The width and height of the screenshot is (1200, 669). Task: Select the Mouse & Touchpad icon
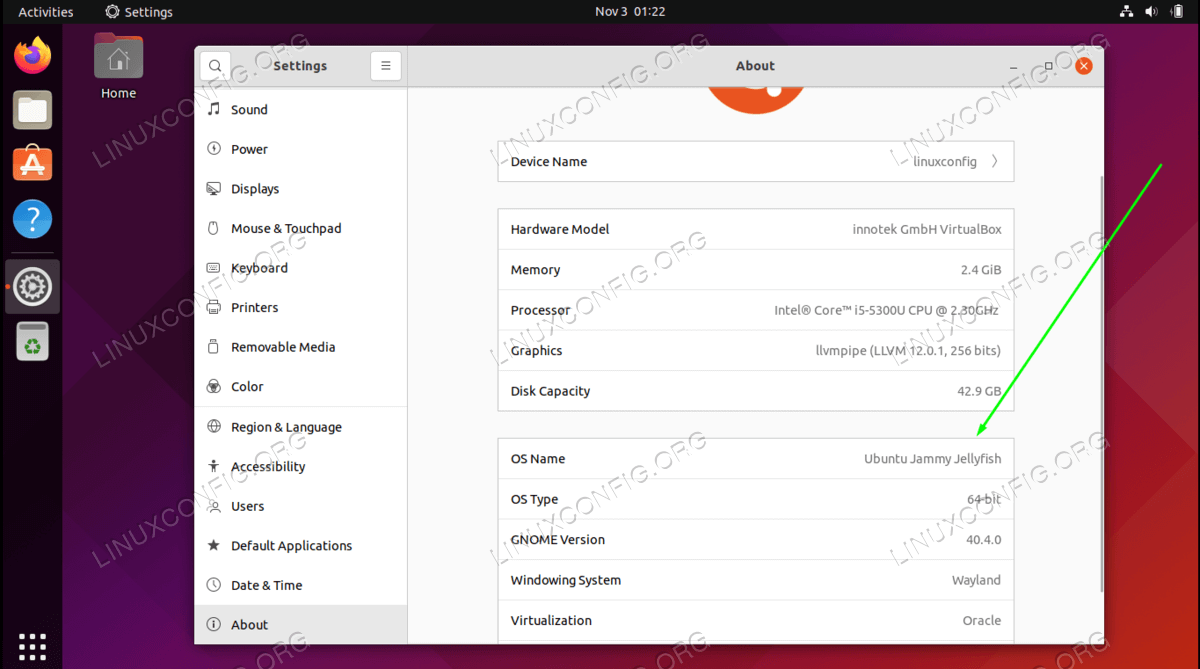click(x=213, y=228)
